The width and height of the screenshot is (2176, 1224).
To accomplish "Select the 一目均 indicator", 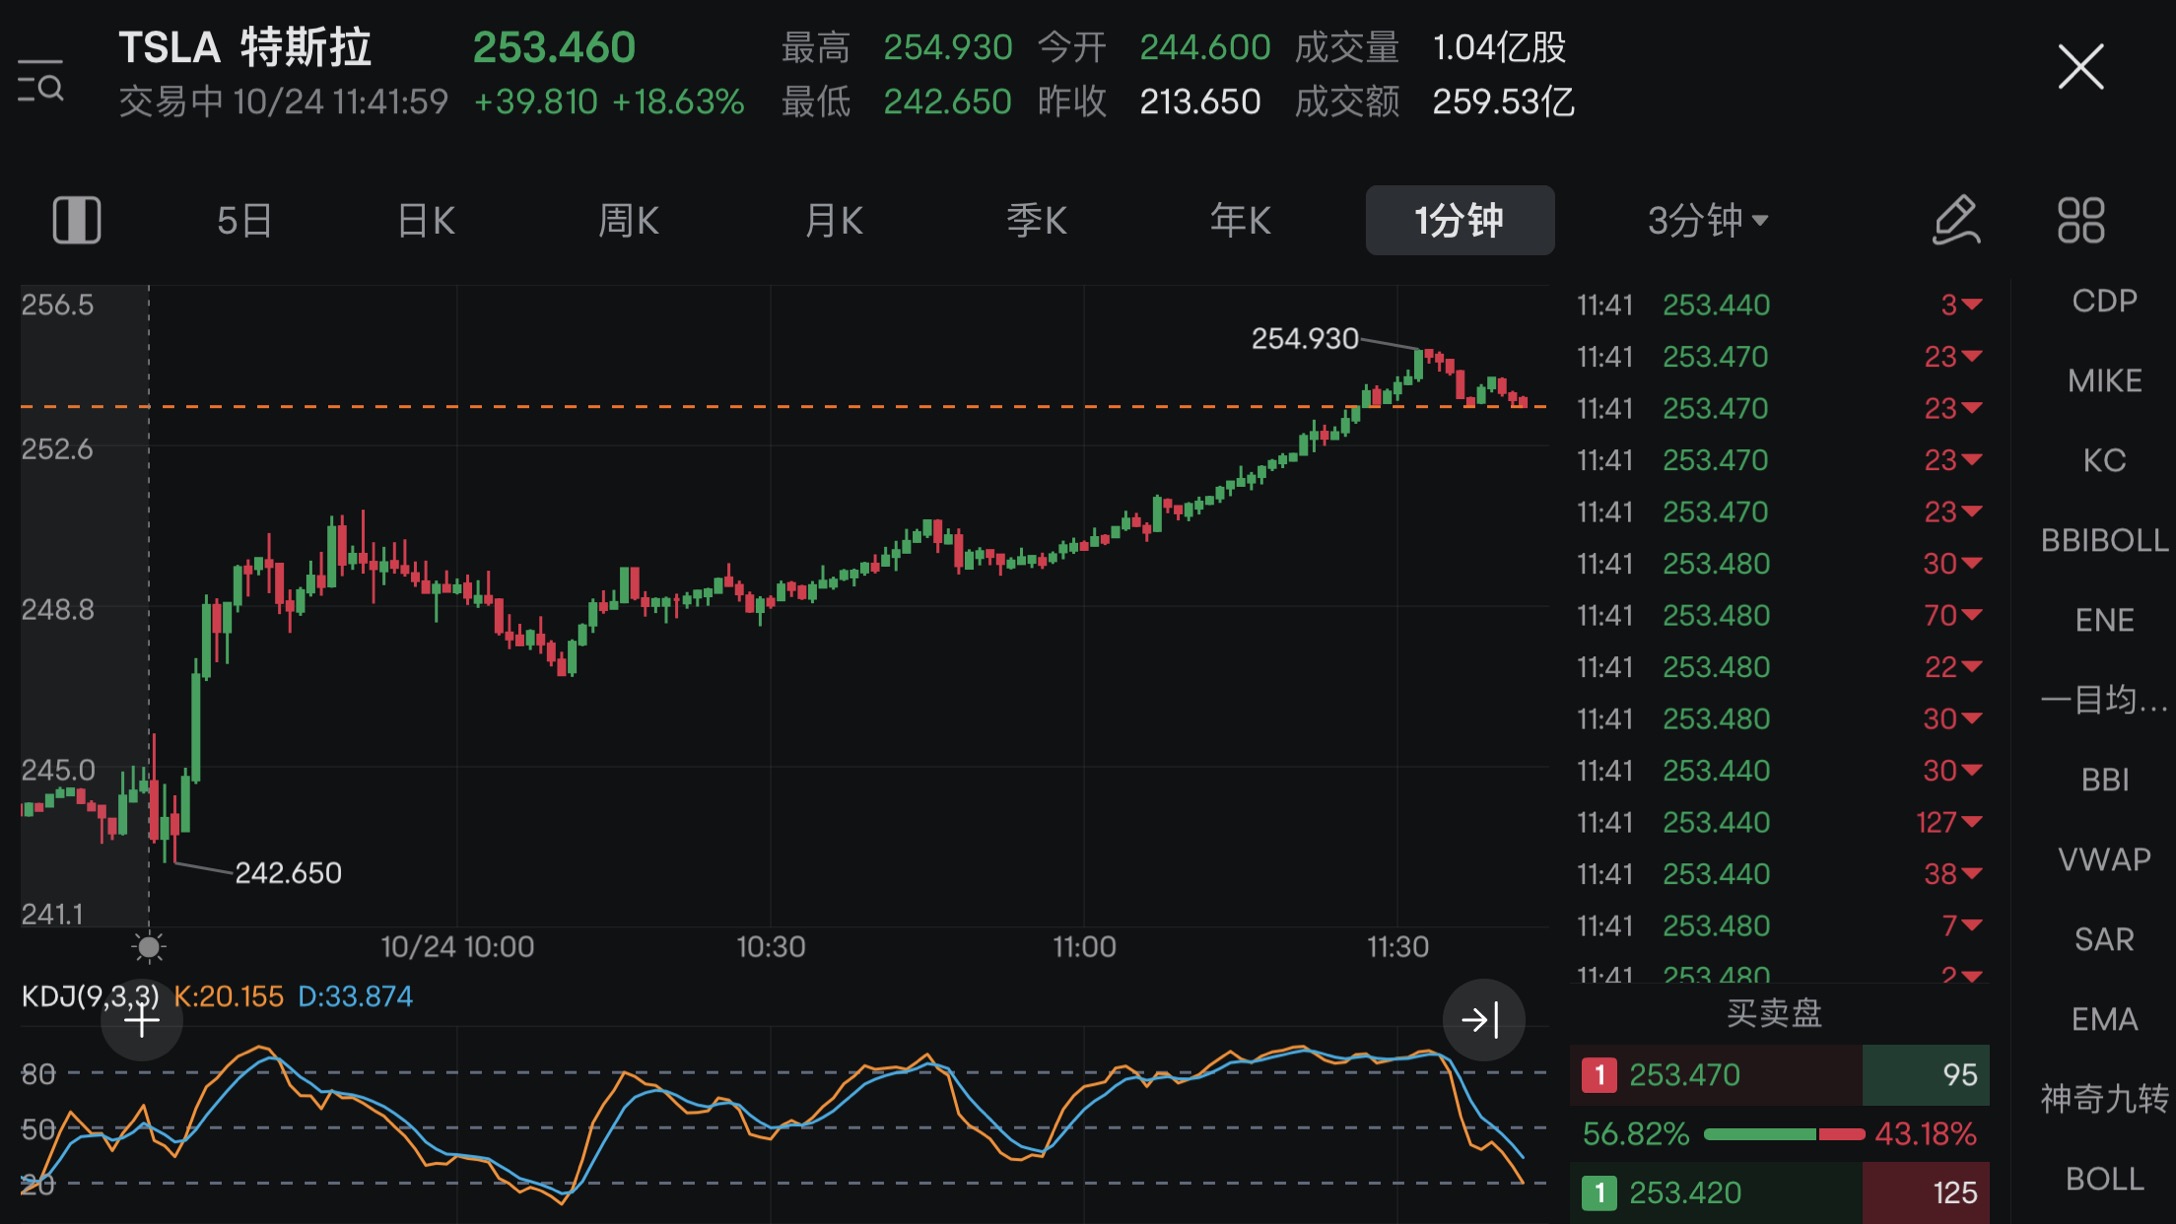I will tap(2104, 699).
